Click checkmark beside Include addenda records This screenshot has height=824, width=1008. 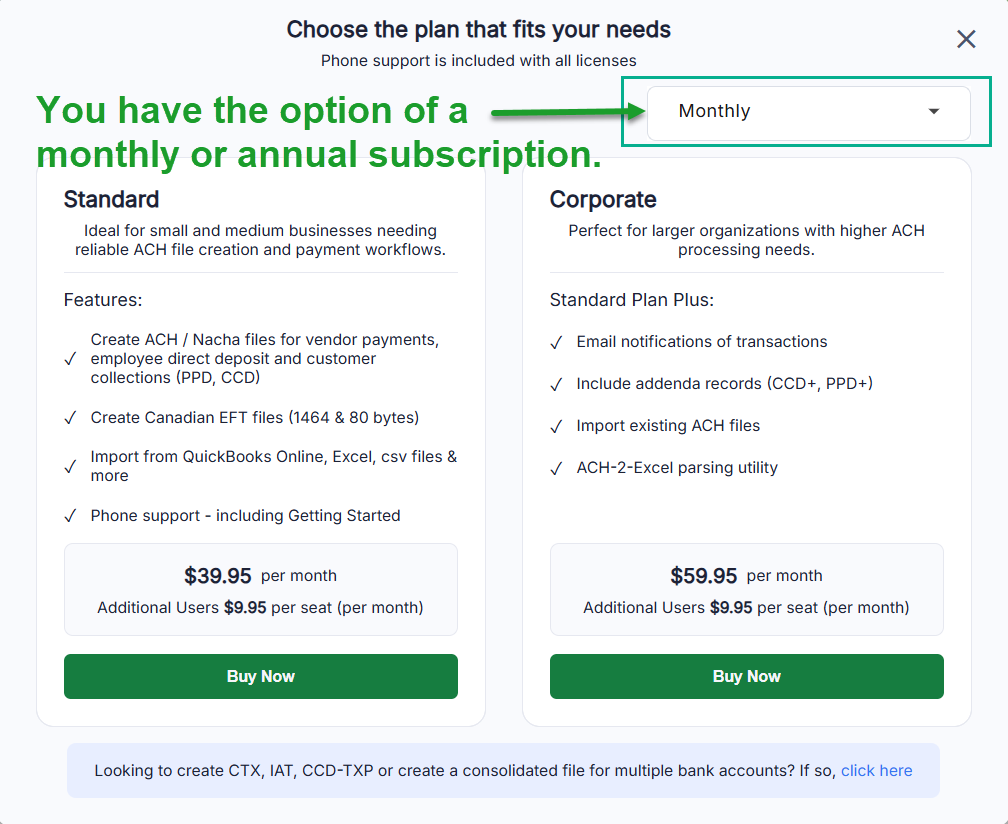(x=556, y=384)
